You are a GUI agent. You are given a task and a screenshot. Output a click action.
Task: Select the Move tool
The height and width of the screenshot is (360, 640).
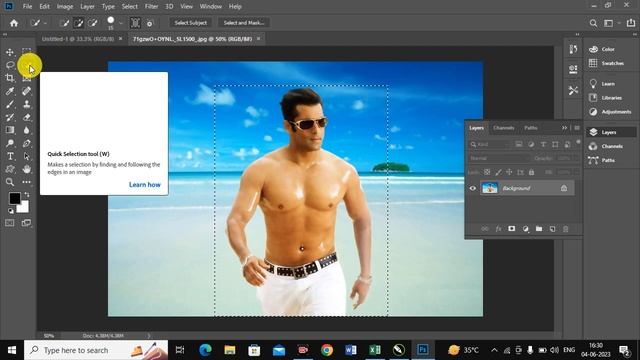[x=10, y=52]
